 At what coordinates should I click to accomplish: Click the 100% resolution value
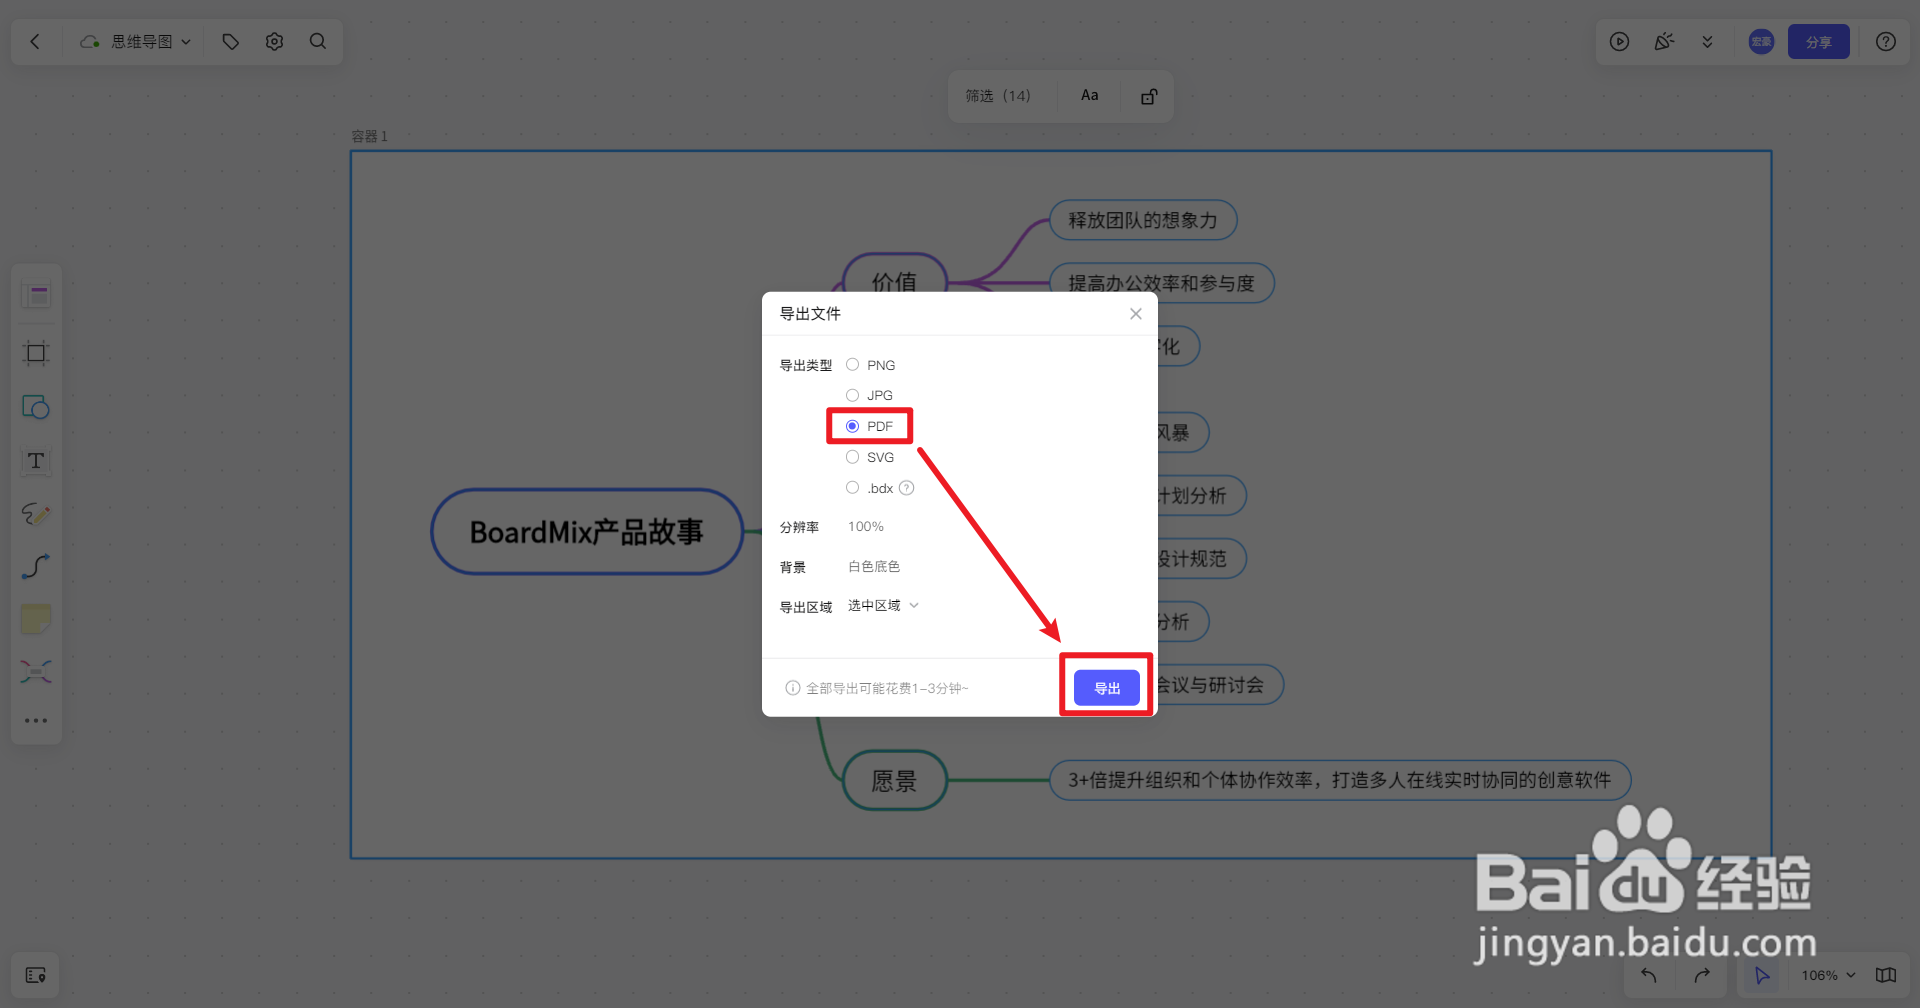[866, 527]
